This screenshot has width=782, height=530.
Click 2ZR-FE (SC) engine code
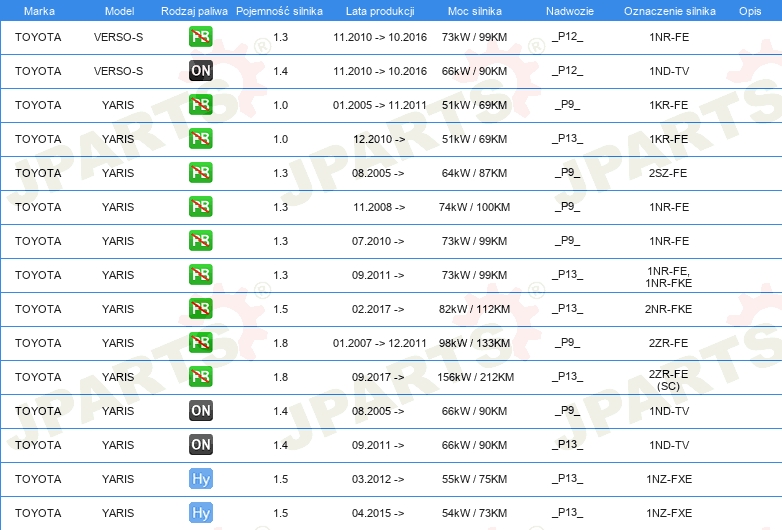click(668, 380)
